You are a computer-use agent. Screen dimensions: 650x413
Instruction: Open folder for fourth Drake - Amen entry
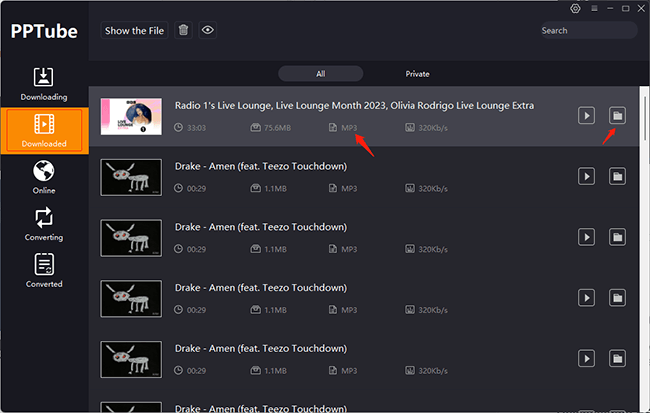coord(617,358)
